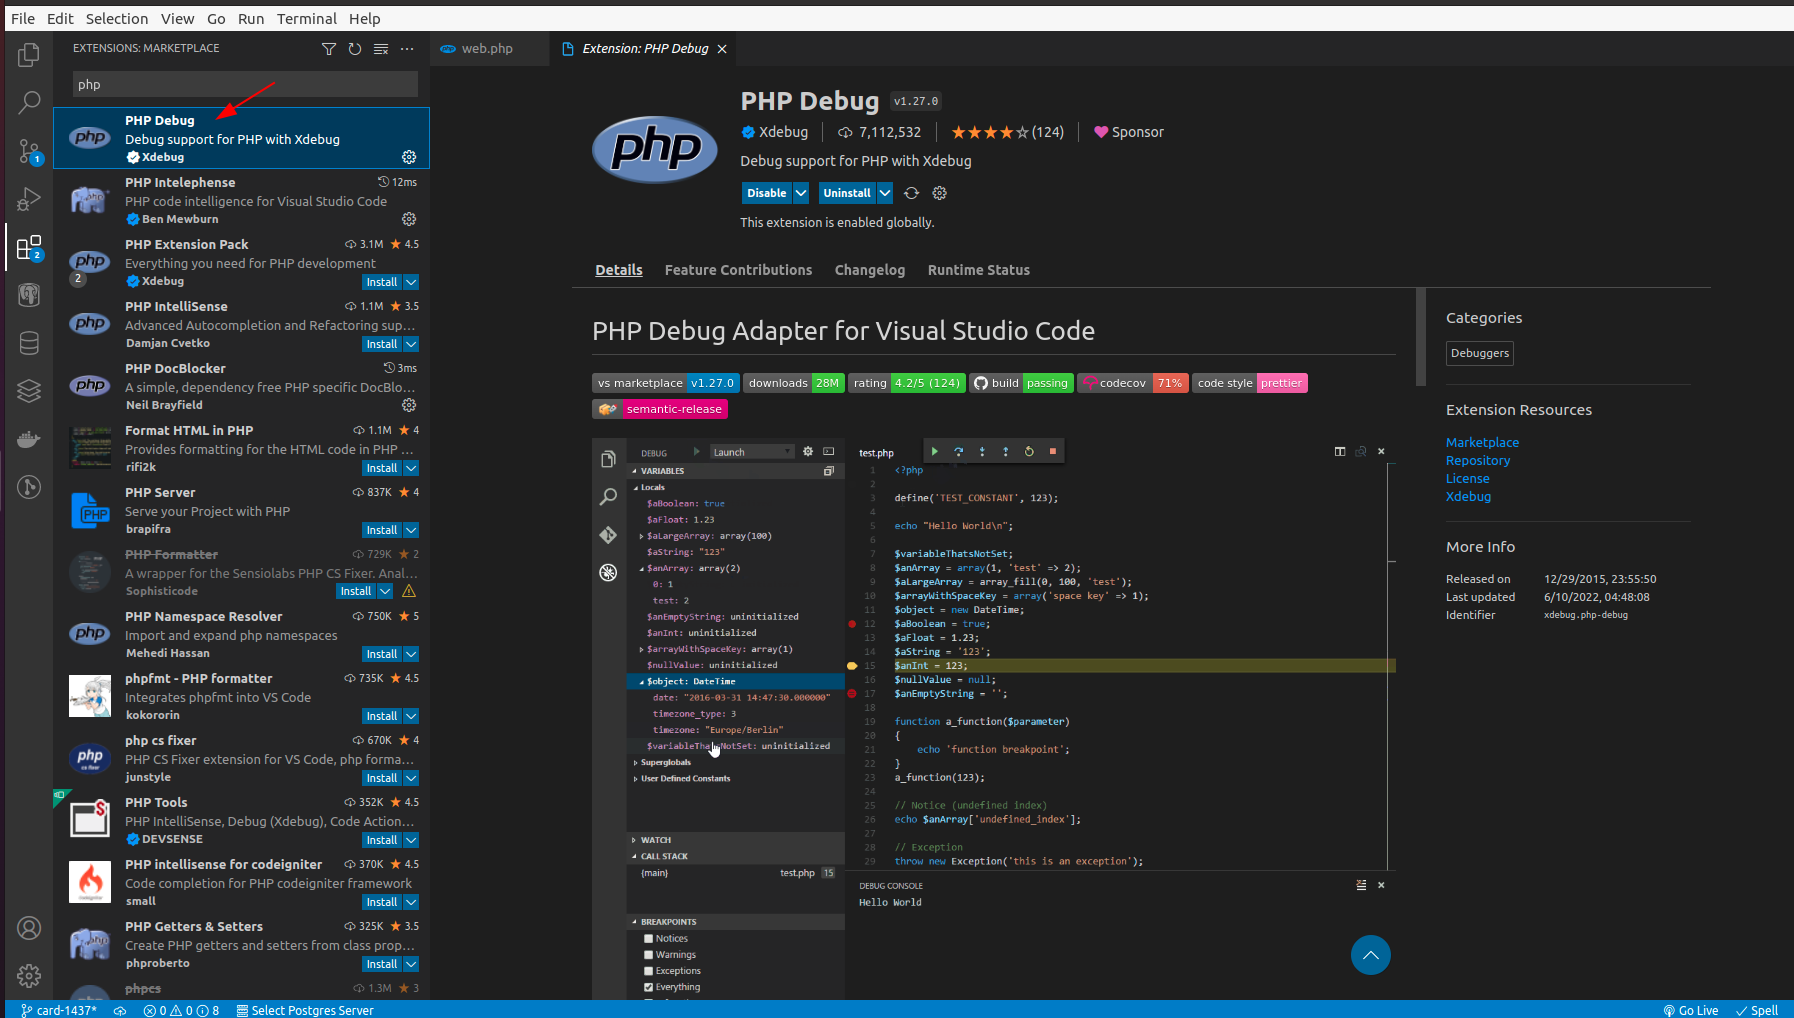Click the Uninstall button
Viewport: 1794px width, 1018px height.
(847, 193)
